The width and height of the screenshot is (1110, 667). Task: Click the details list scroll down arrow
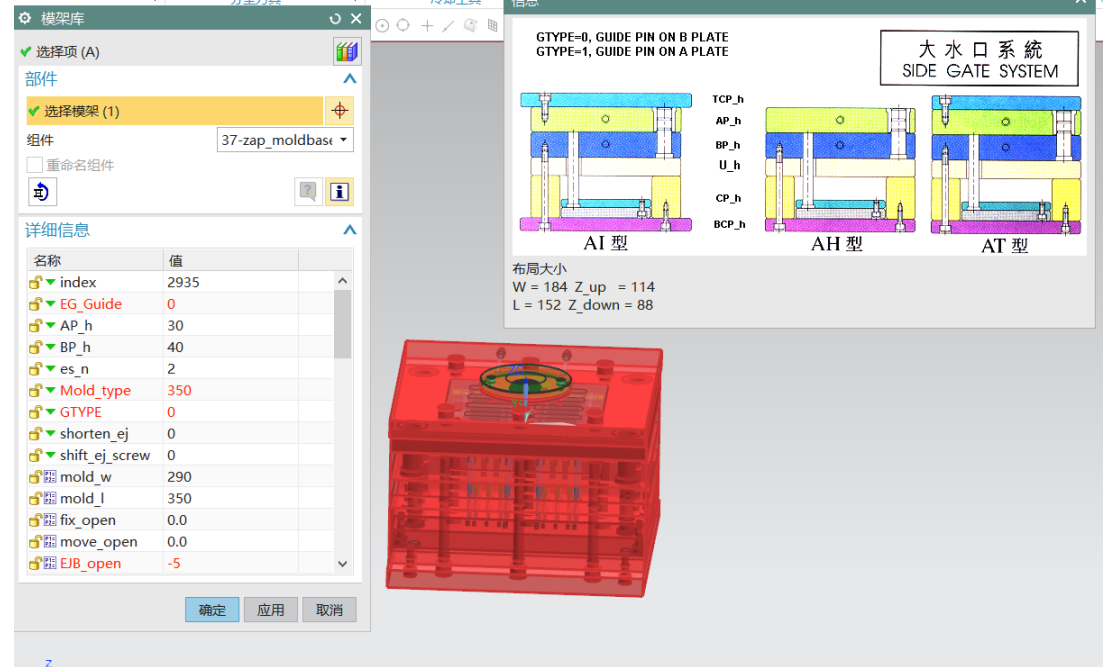tap(343, 564)
